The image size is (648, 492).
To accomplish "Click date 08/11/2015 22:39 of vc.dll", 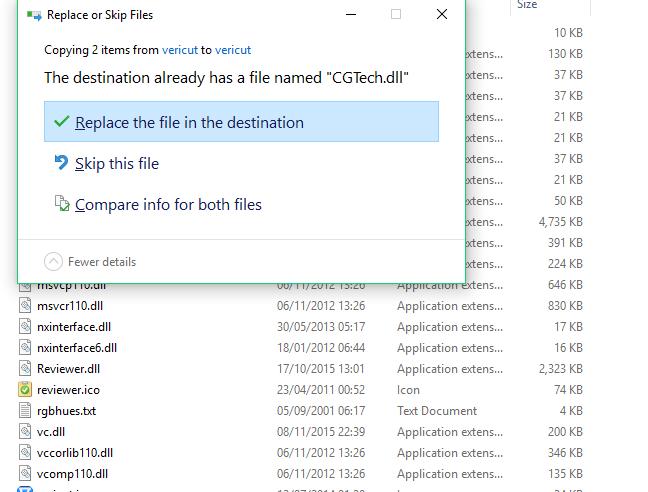I will click(321, 432).
